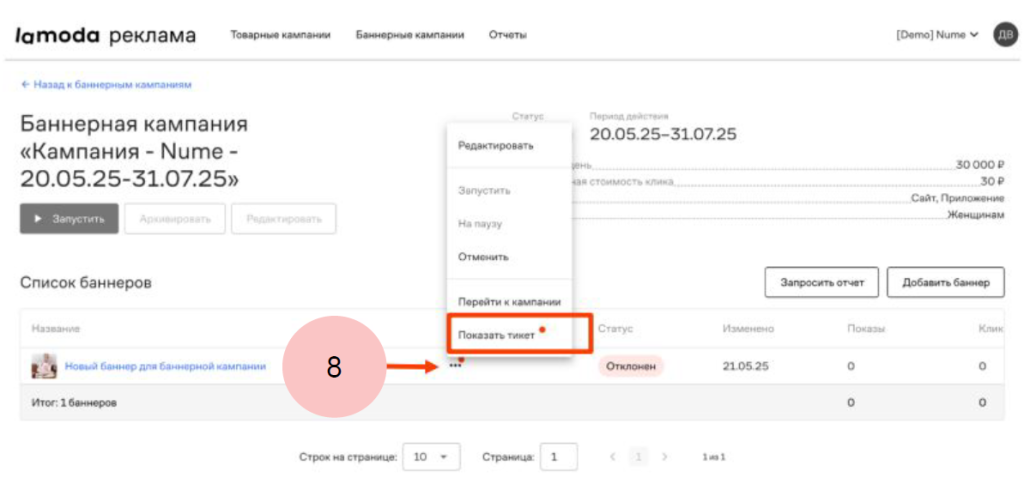Viewport: 1024px width, 484px height.
Task: Click the Изменено column header
Action: [x=748, y=329]
